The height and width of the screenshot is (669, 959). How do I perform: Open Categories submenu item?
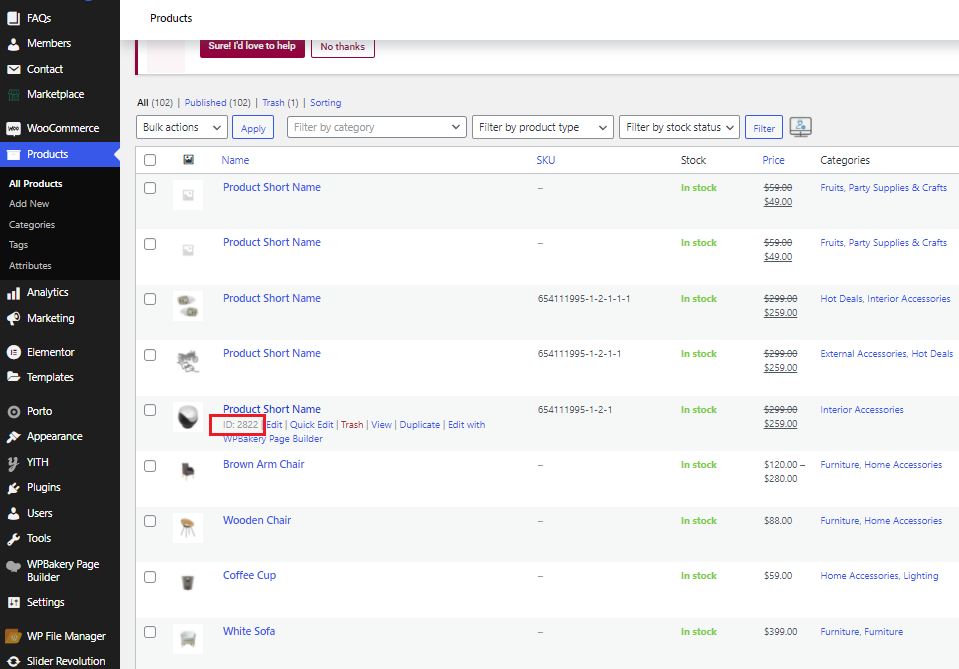point(32,224)
